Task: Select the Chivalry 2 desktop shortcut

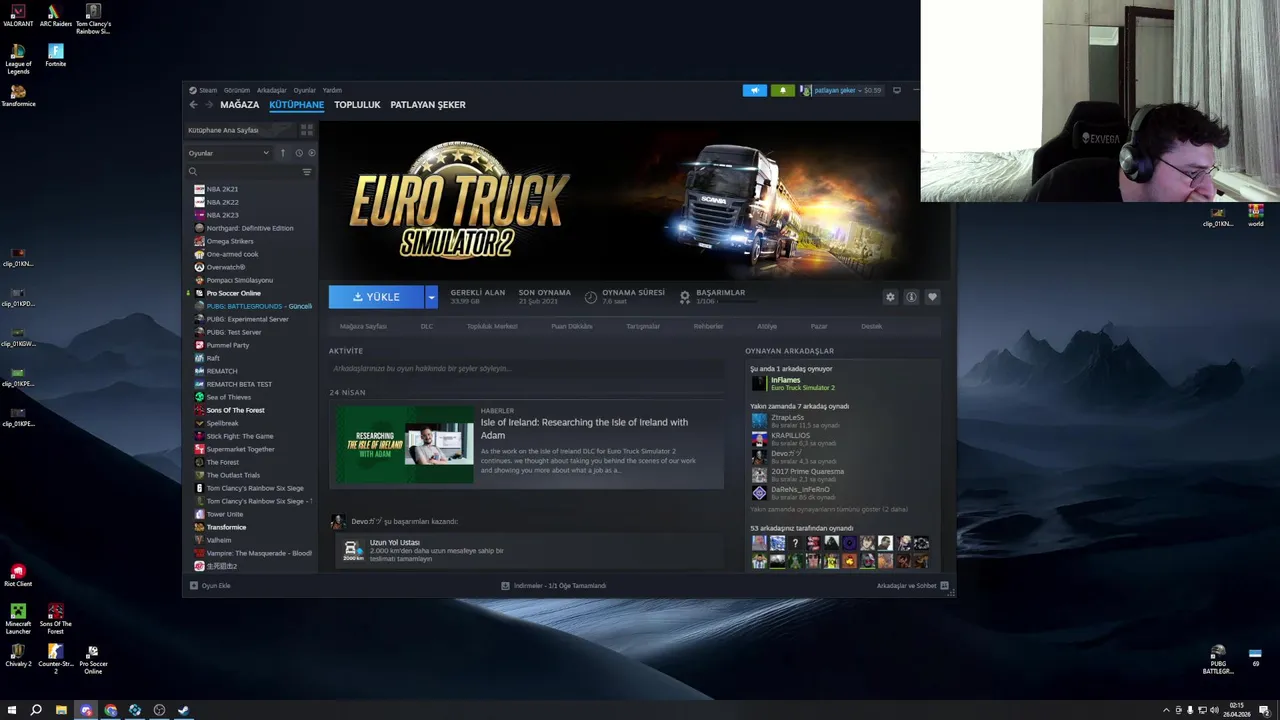Action: pos(18,656)
